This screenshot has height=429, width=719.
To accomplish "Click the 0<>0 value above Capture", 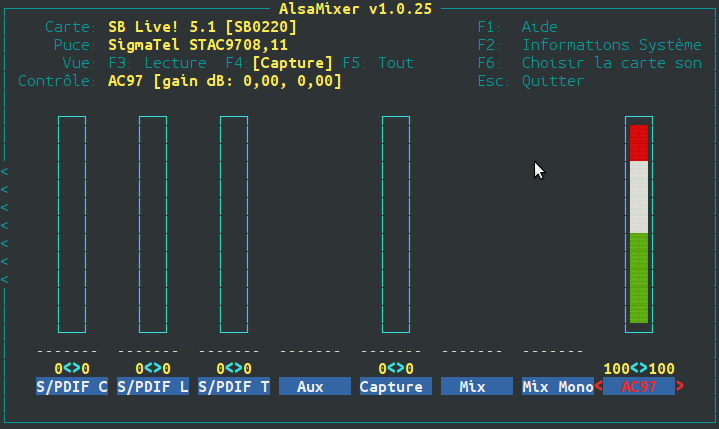I will pyautogui.click(x=396, y=368).
